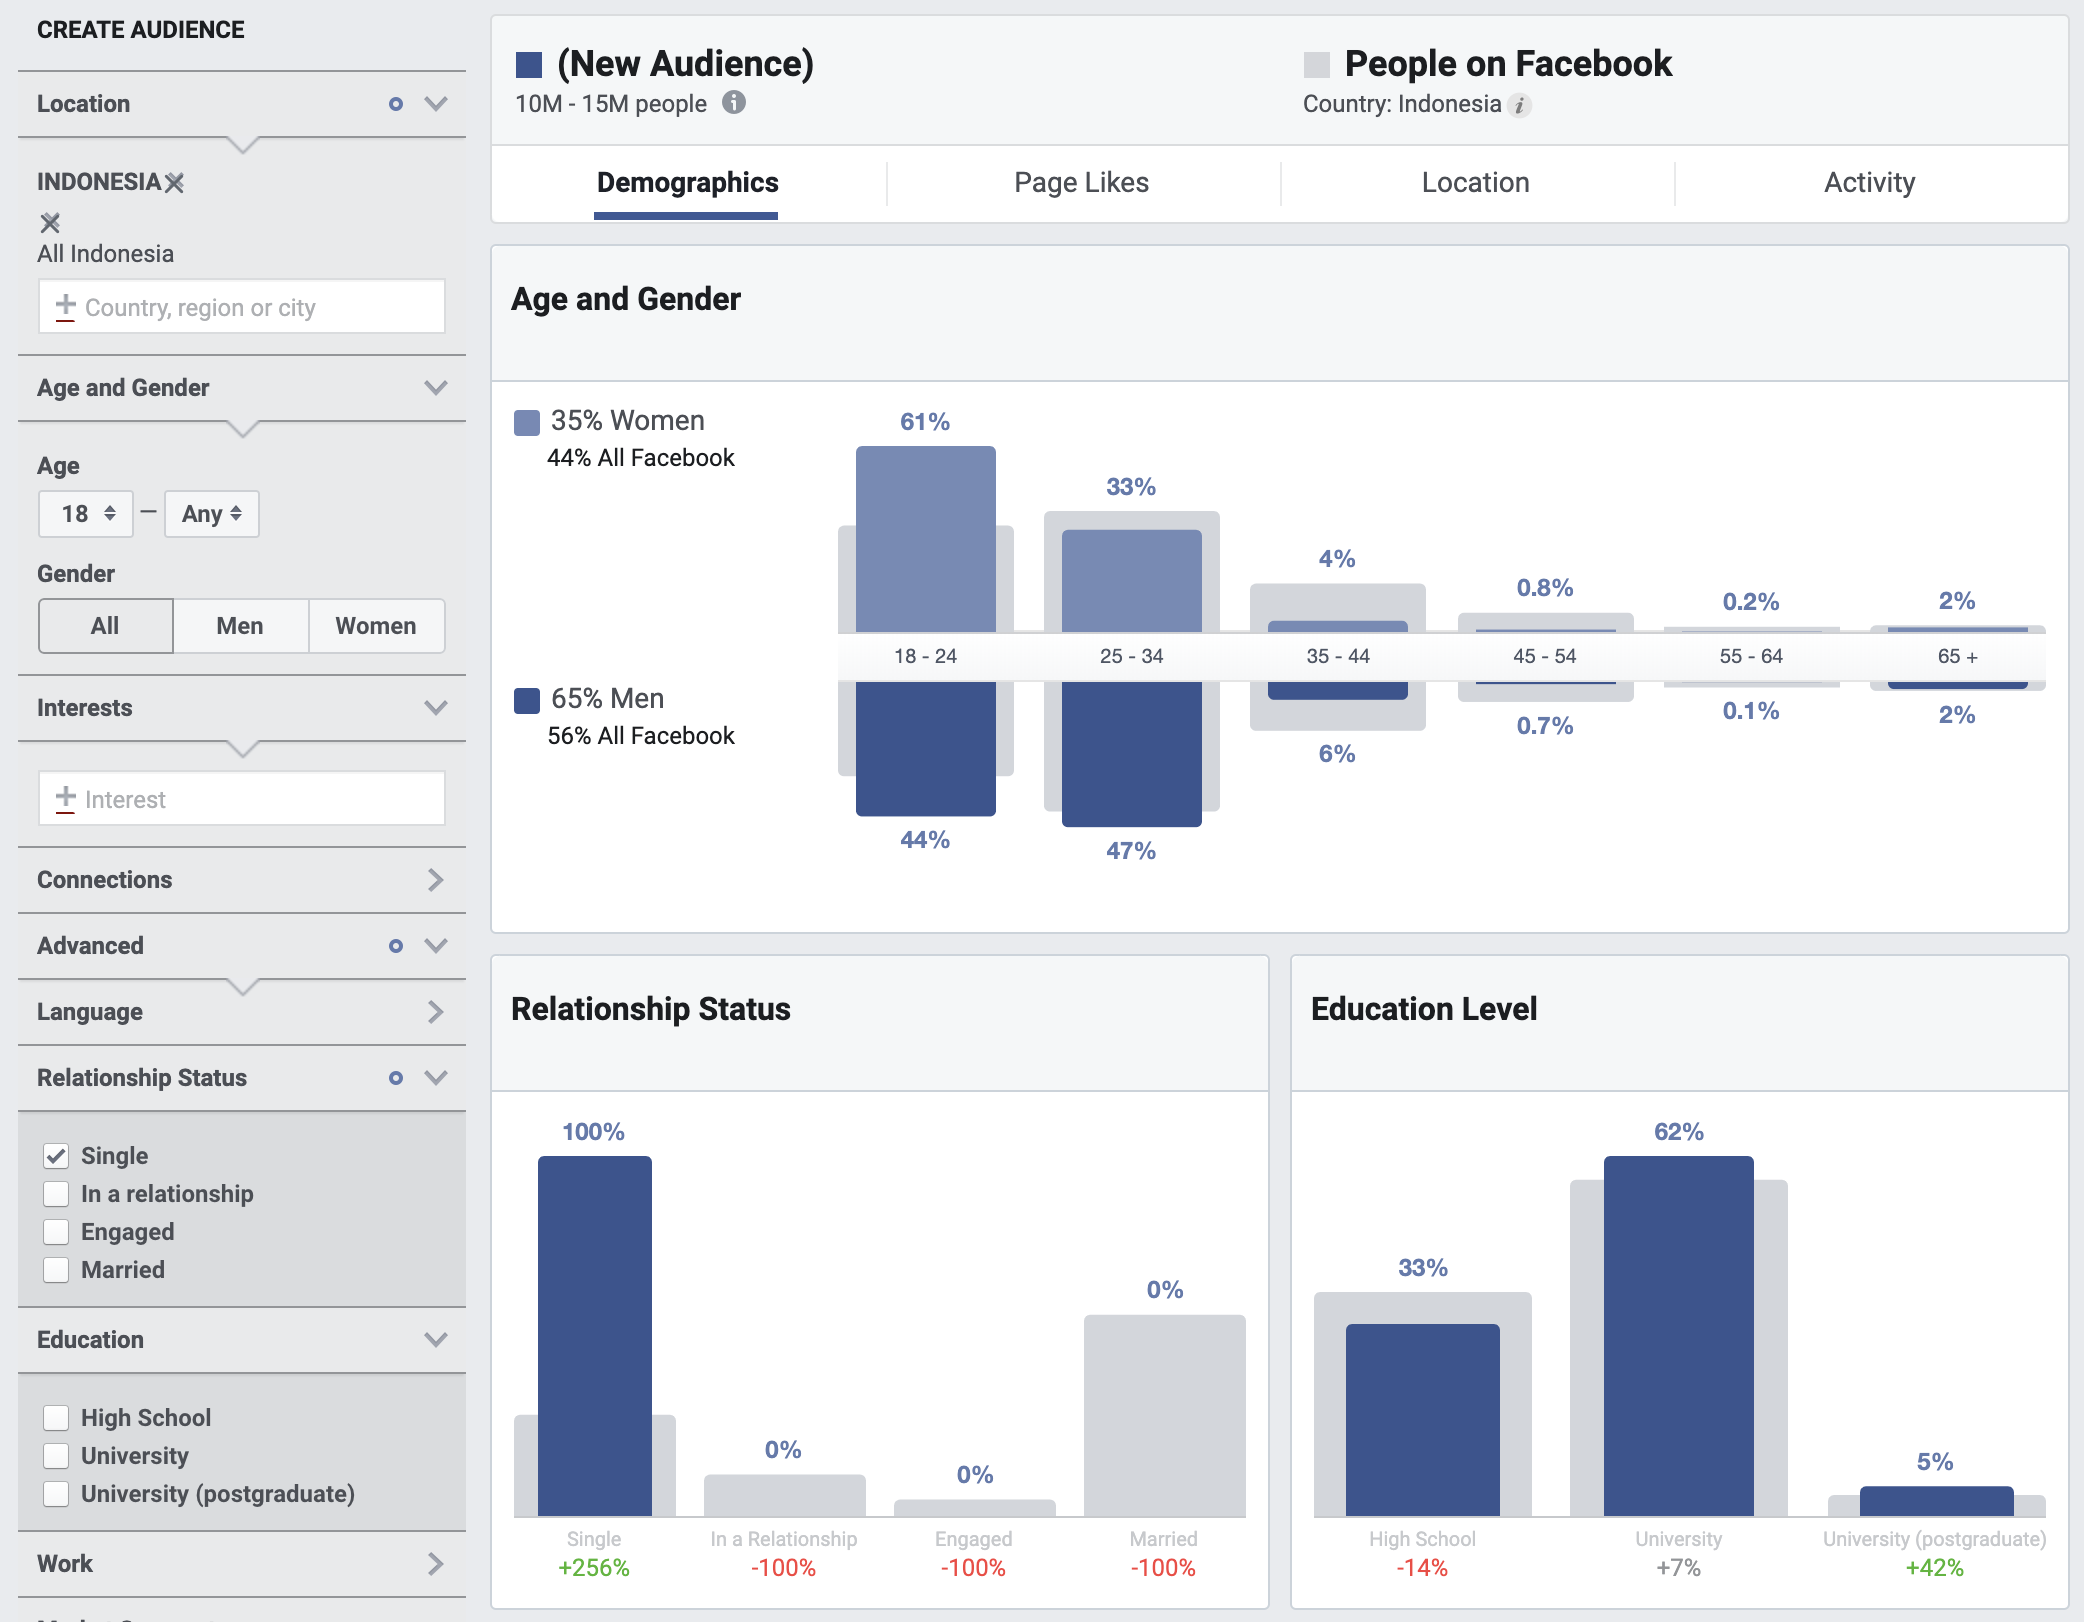
Task: Click the '10M - 15M people' text
Action: click(611, 104)
